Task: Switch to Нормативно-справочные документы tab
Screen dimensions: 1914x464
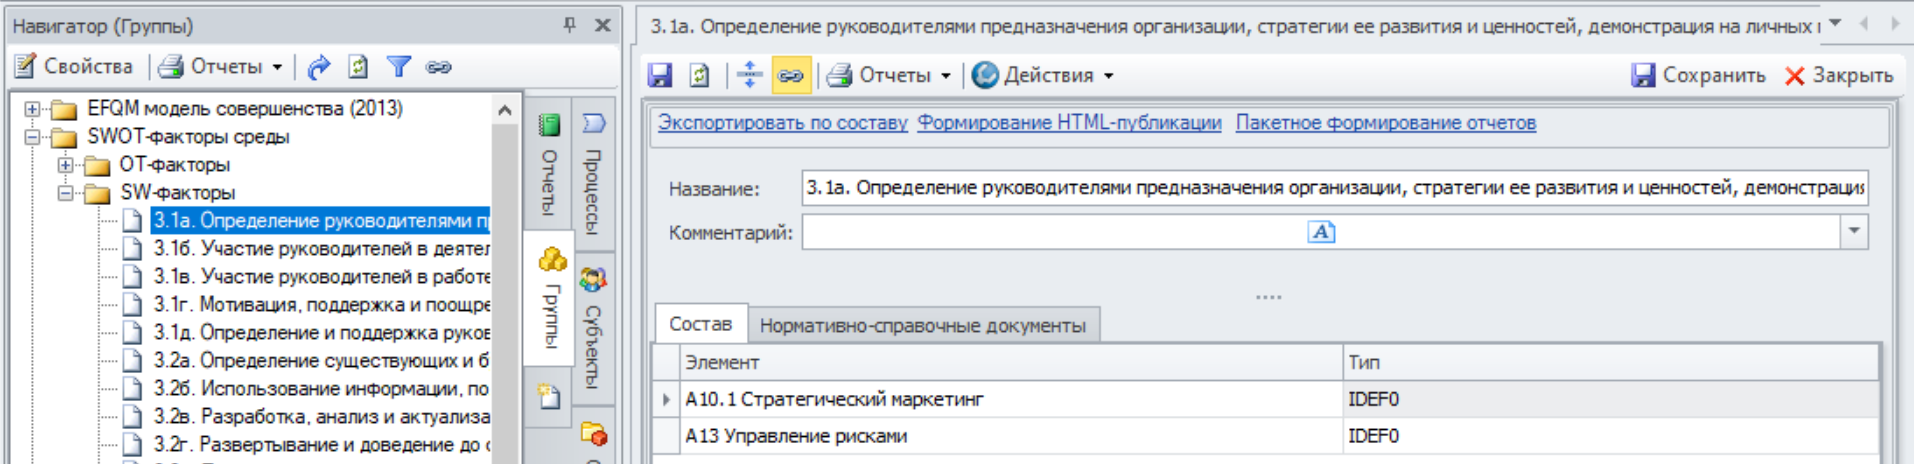Action: (x=922, y=325)
